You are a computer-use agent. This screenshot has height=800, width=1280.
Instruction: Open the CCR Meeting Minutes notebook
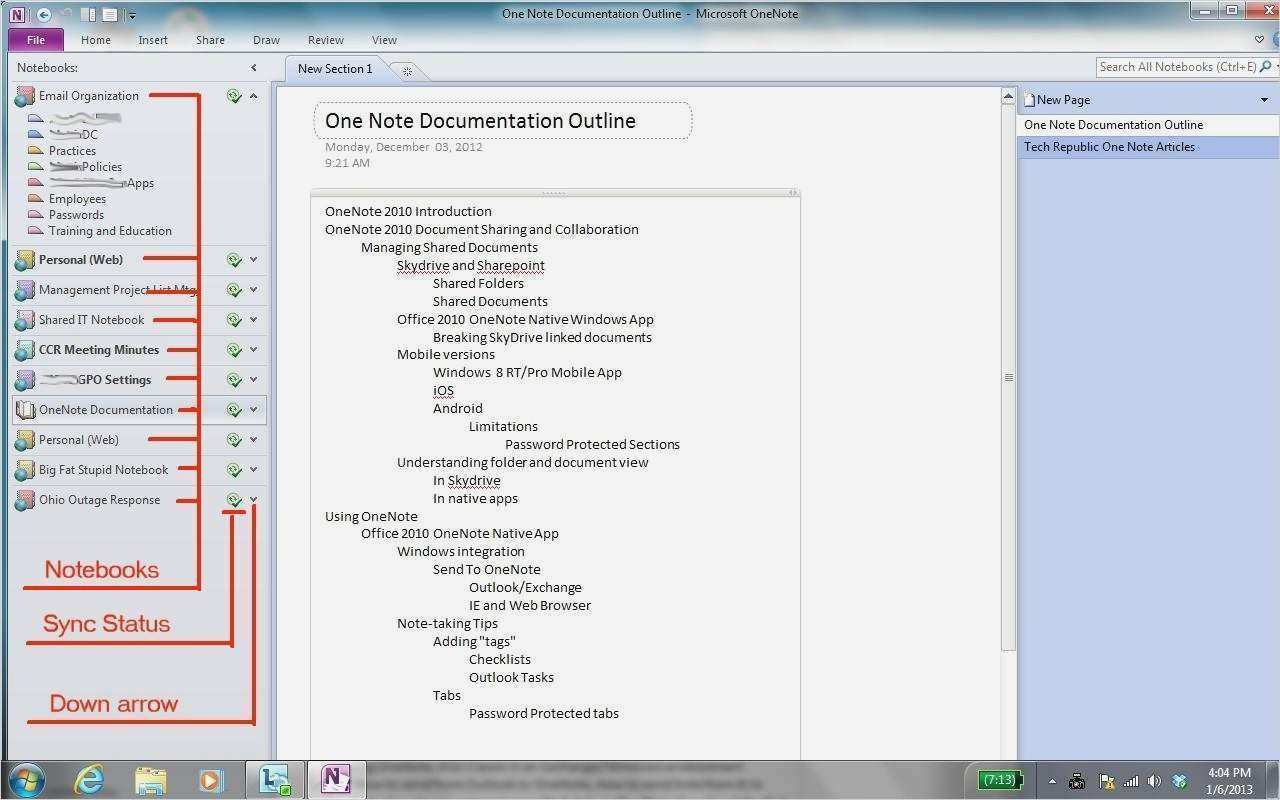(99, 350)
